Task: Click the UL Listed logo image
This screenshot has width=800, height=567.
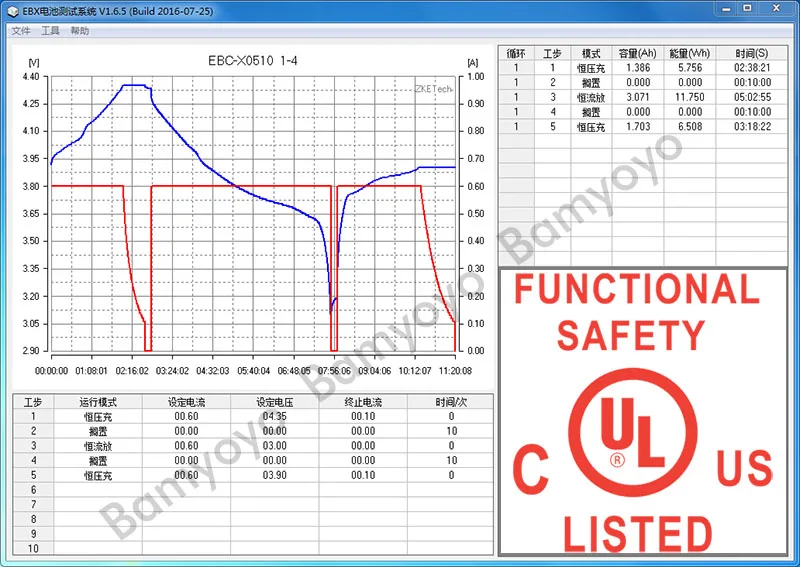Action: point(643,412)
